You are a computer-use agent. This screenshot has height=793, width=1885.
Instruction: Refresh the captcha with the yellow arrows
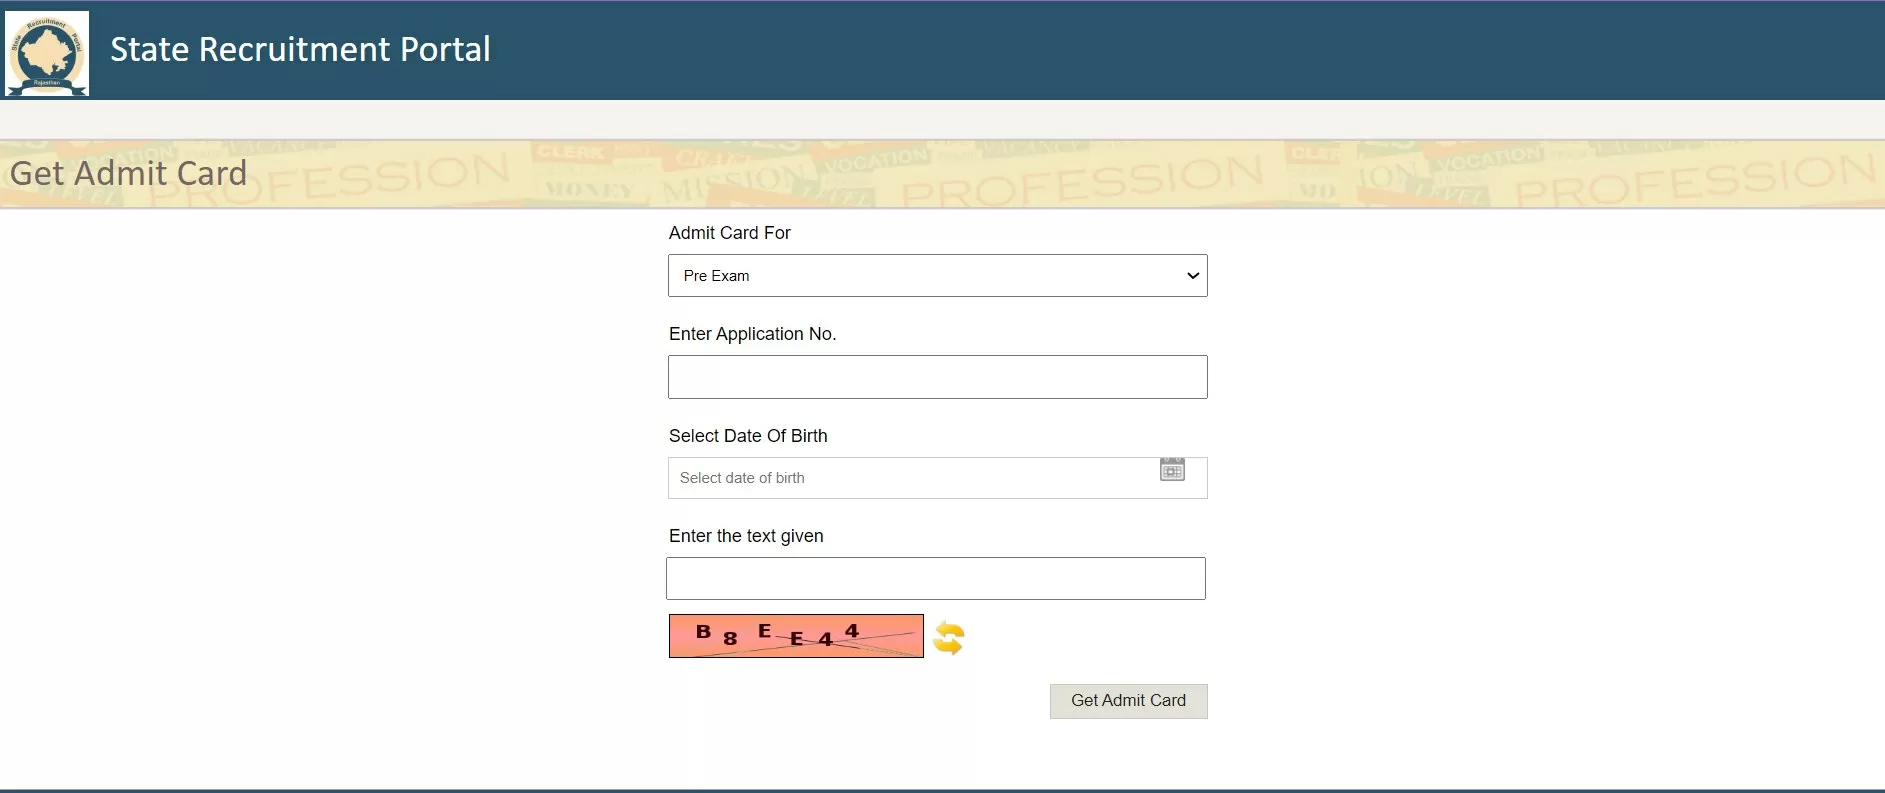tap(948, 637)
